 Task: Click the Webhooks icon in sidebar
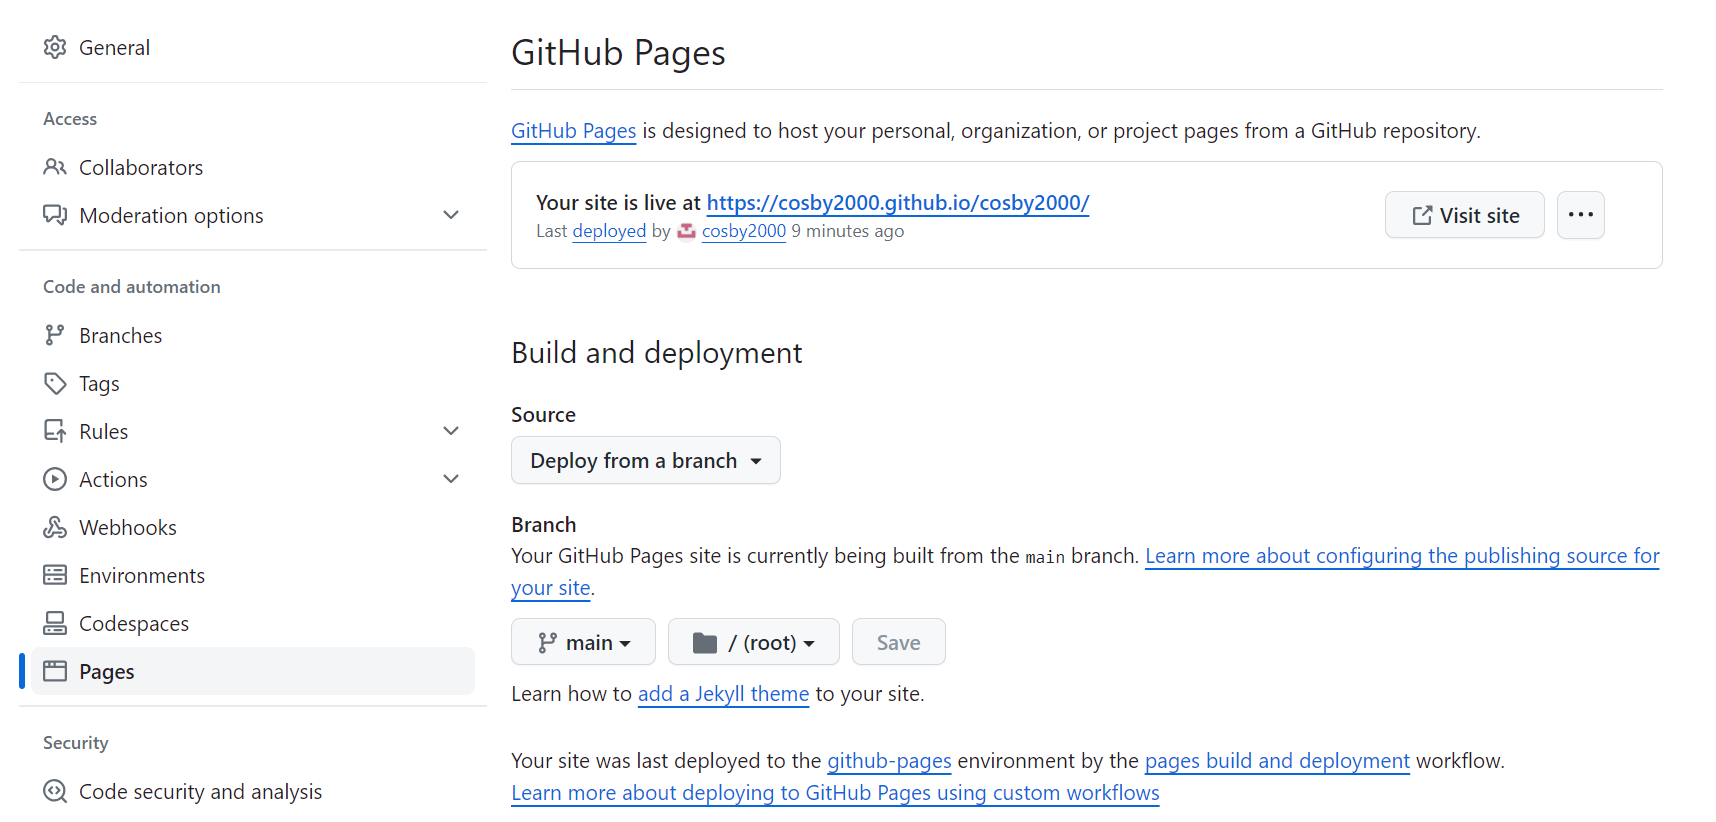coord(55,527)
